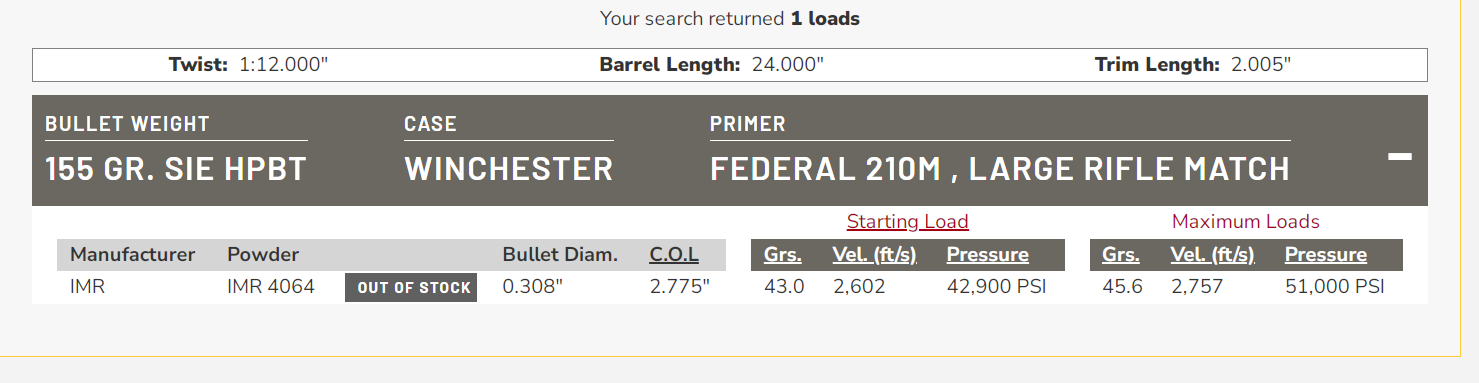The height and width of the screenshot is (383, 1479).
Task: Click Starting Load Vel. (ft/s) header
Action: pos(874,255)
